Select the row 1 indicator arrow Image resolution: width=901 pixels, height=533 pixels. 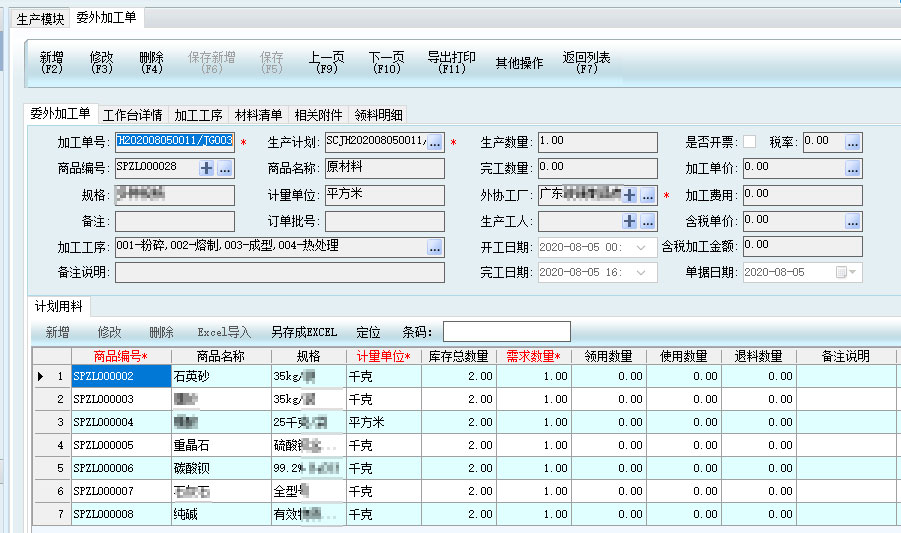point(40,376)
